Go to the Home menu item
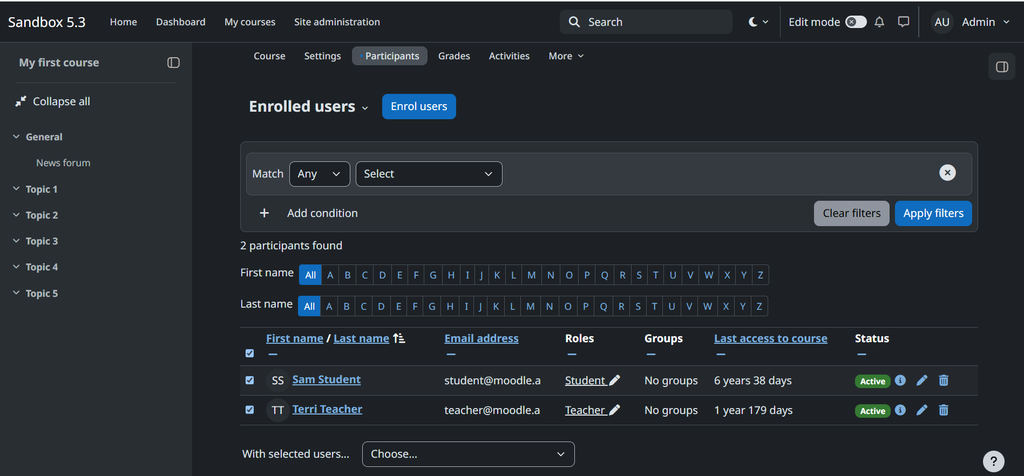 coord(123,22)
